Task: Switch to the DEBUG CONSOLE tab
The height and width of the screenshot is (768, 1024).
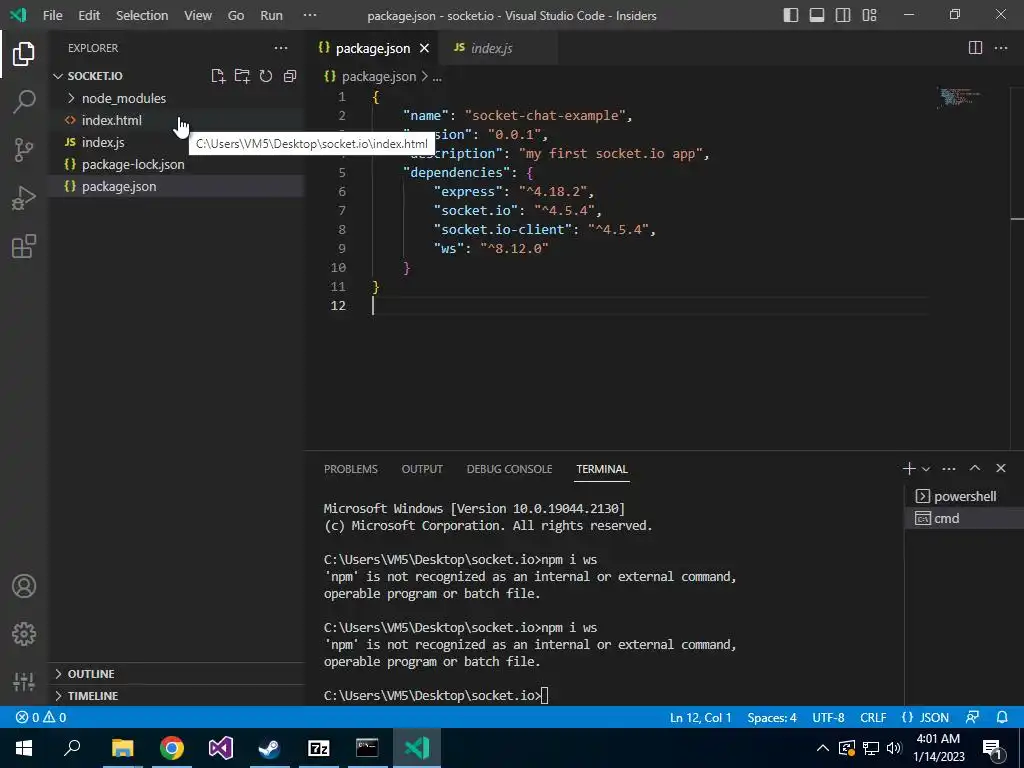Action: 509,469
